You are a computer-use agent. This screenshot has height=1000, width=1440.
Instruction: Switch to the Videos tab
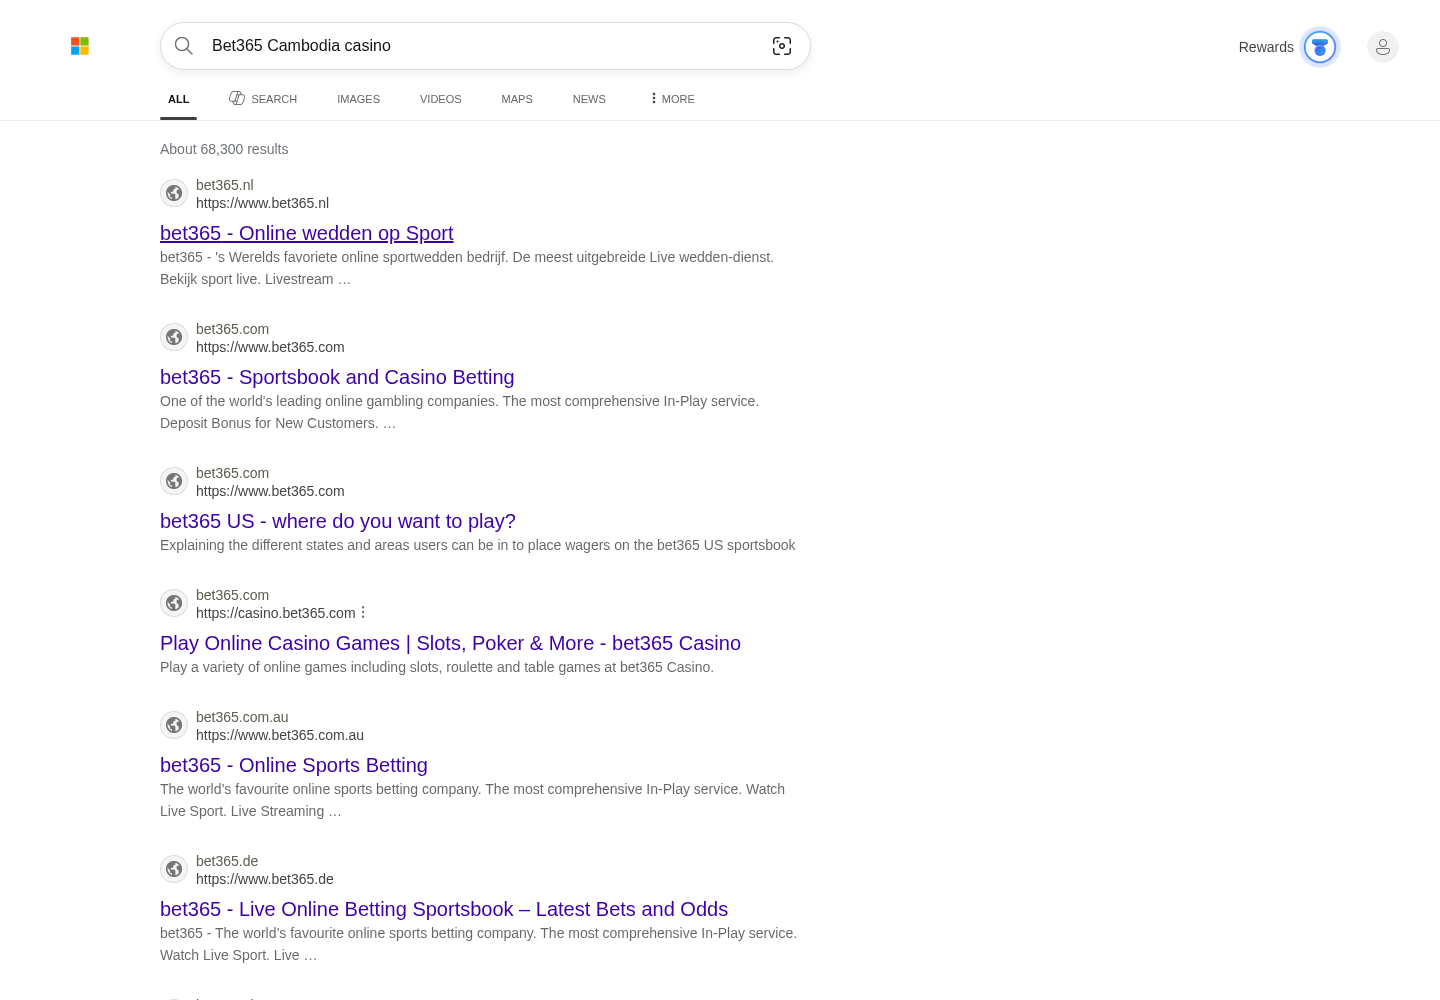(x=441, y=99)
